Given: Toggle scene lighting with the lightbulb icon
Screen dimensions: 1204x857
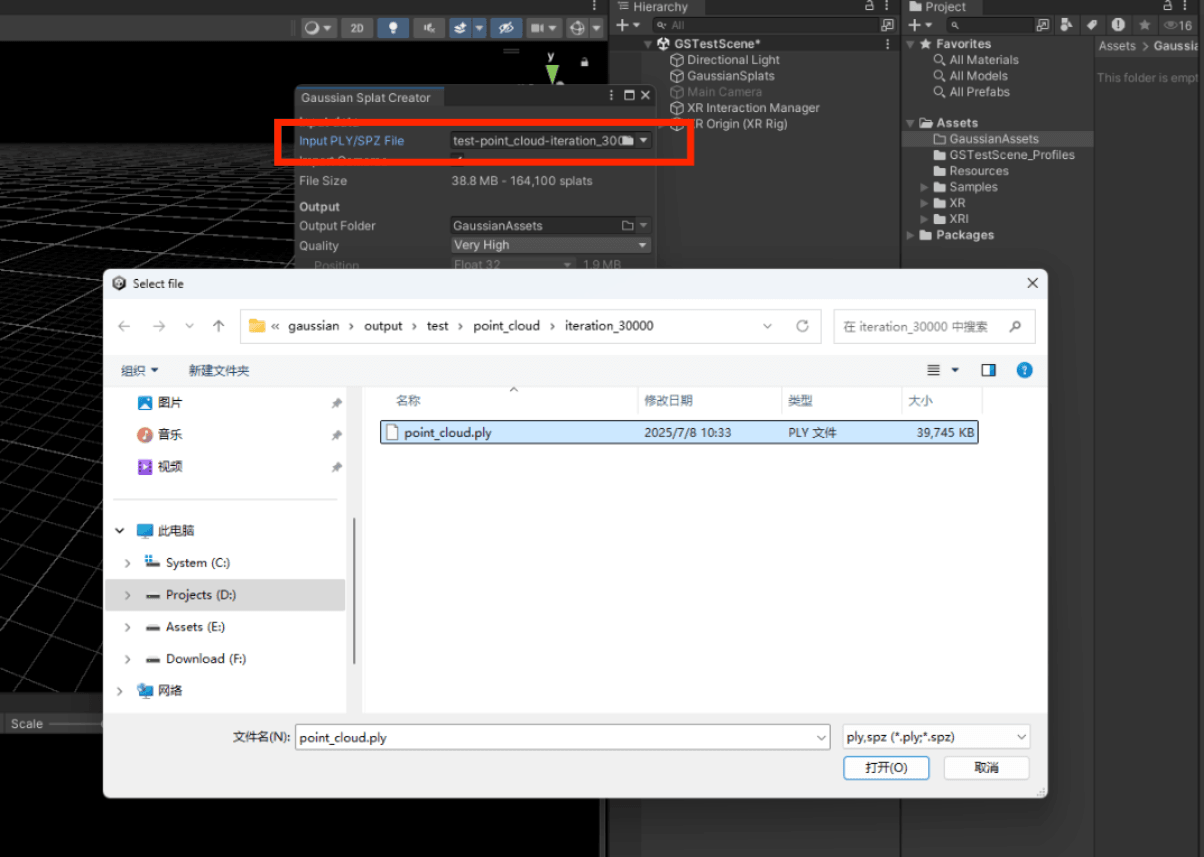Looking at the screenshot, I should click(393, 28).
